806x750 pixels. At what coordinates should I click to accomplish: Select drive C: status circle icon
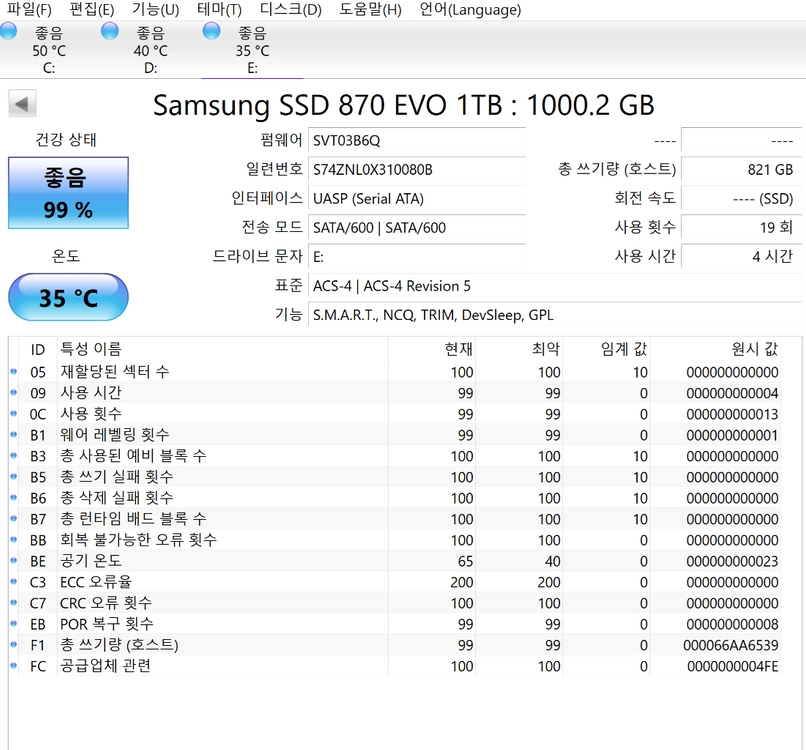point(8,31)
